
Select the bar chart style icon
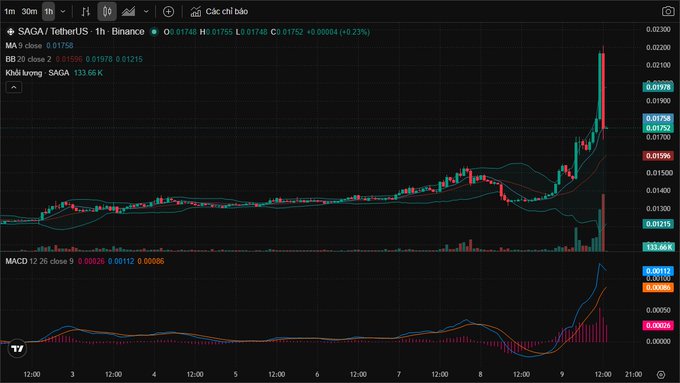(85, 12)
